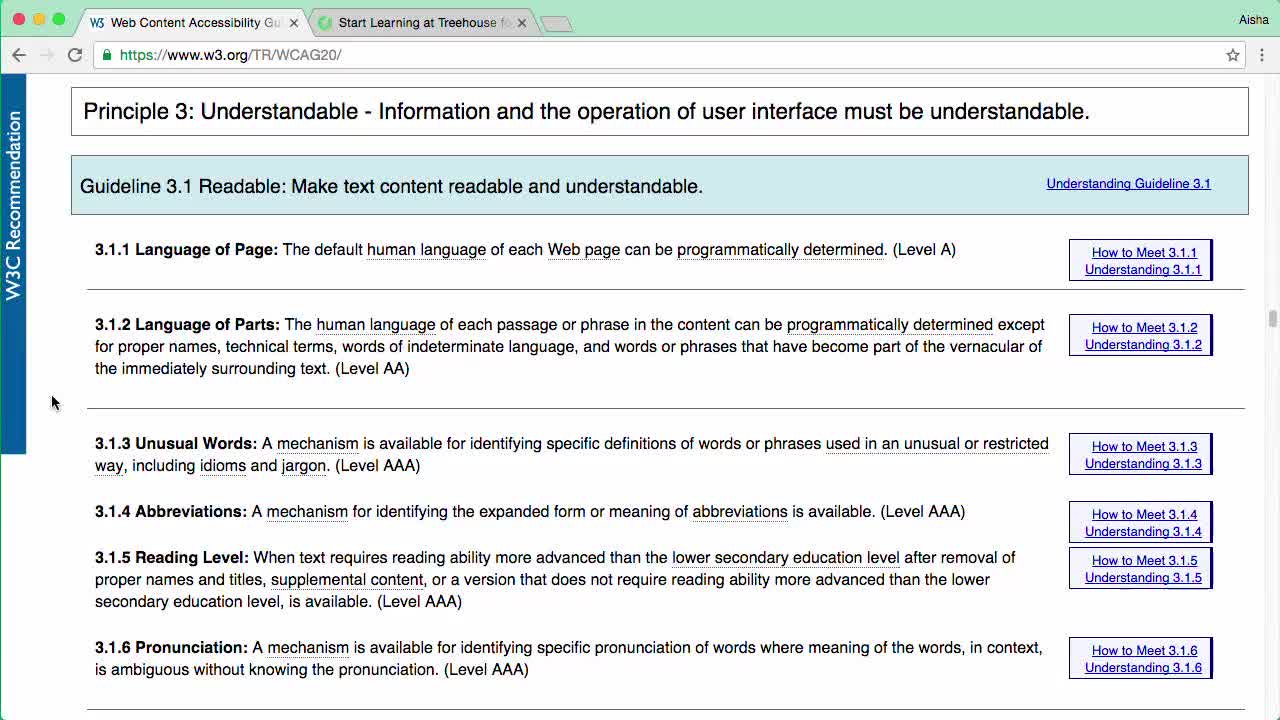Viewport: 1280px width, 720px height.
Task: Click the '3.1.6 Pronunciation:' label
Action: pyautogui.click(x=171, y=648)
